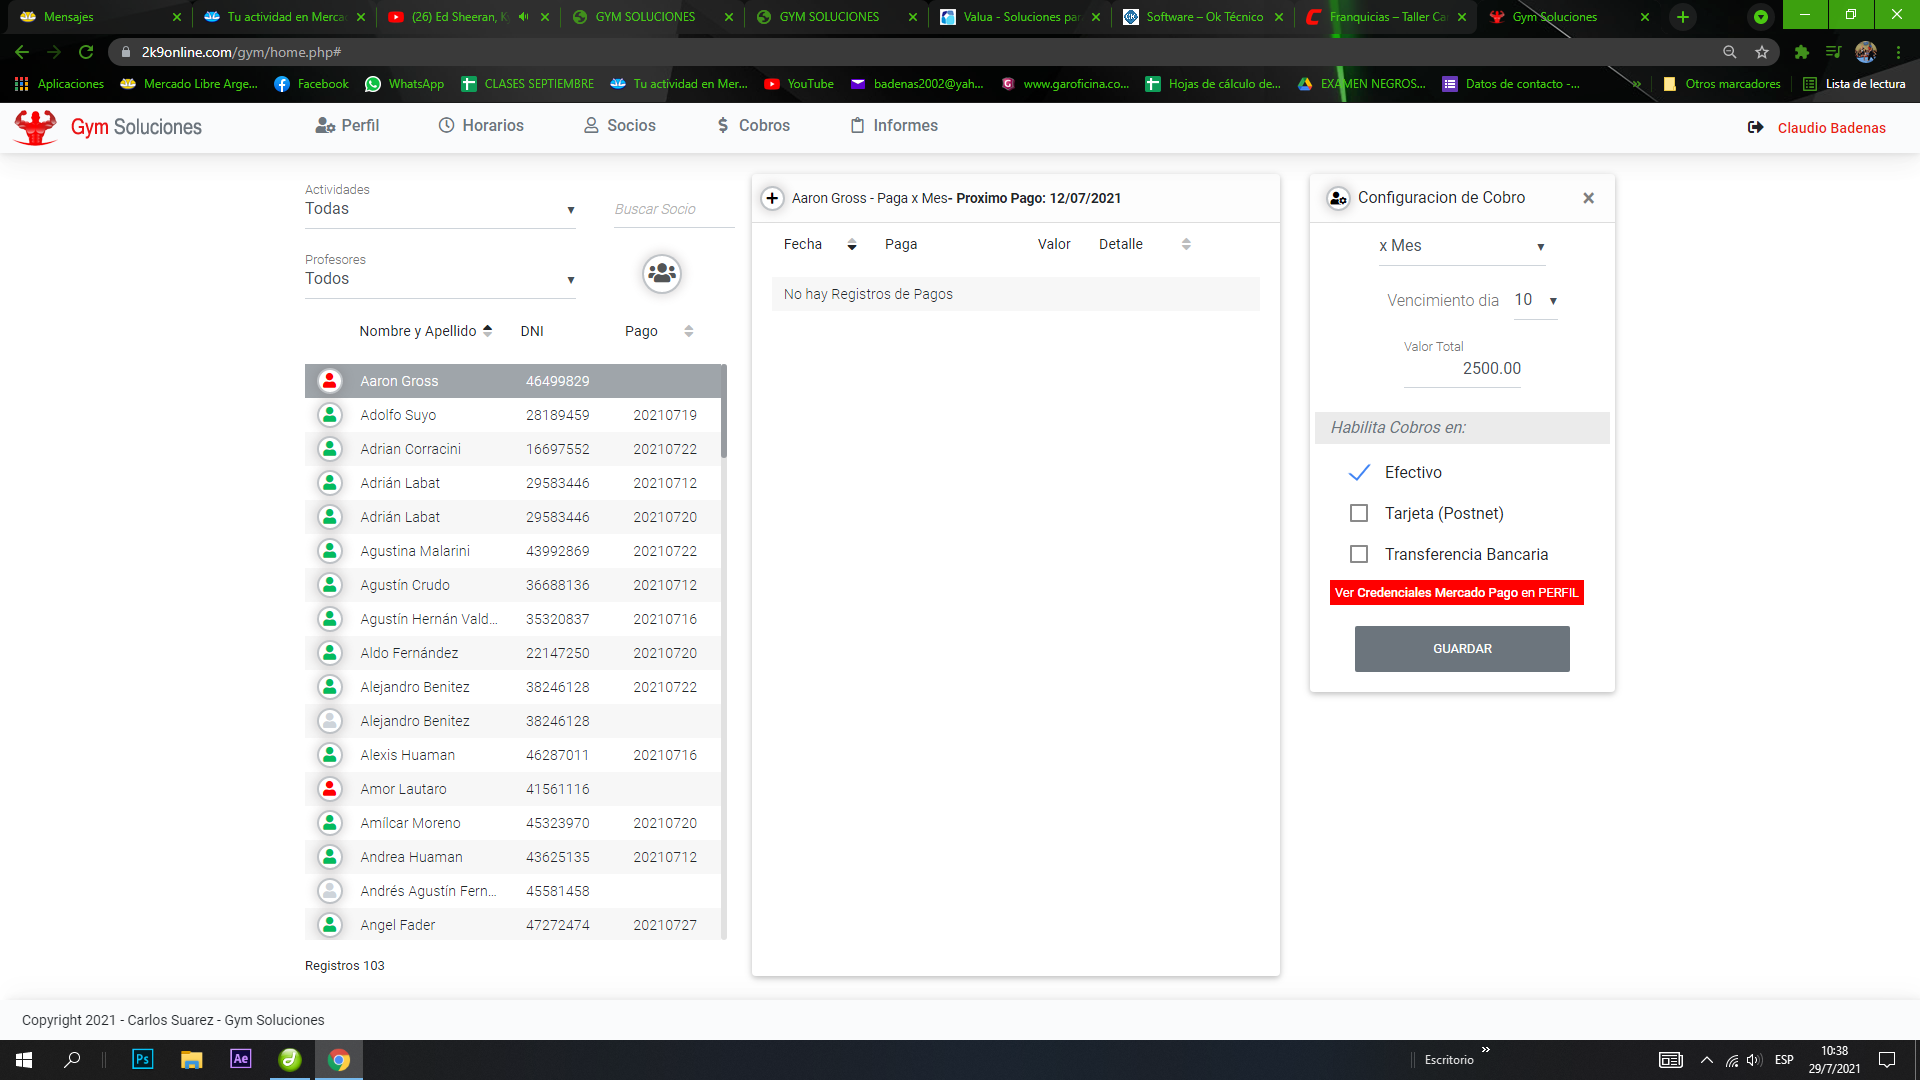
Task: Click the group members icon above Pago column
Action: (x=662, y=273)
